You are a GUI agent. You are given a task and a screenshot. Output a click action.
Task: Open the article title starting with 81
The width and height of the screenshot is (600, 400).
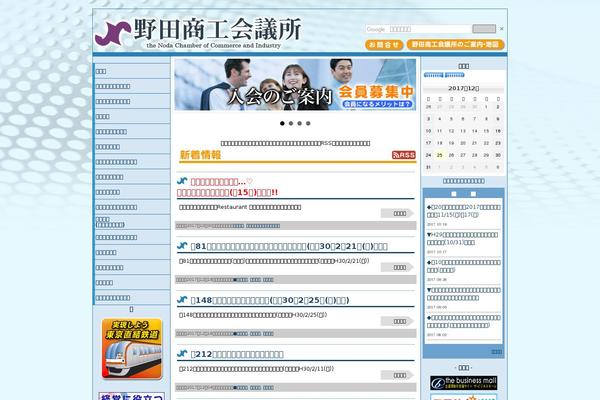[x=289, y=247]
